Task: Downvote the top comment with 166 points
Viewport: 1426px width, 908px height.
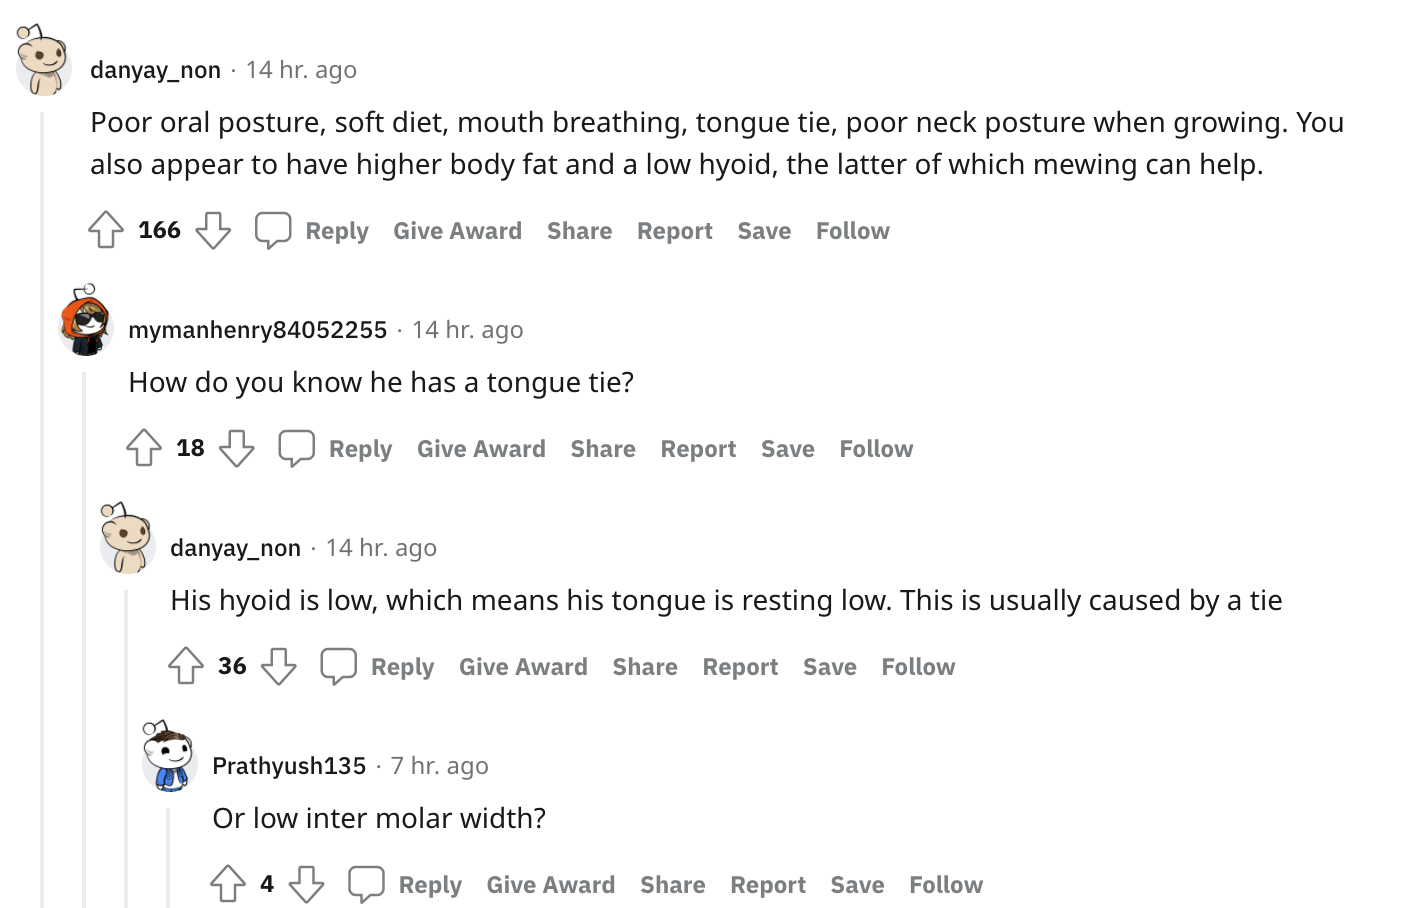Action: pyautogui.click(x=213, y=230)
